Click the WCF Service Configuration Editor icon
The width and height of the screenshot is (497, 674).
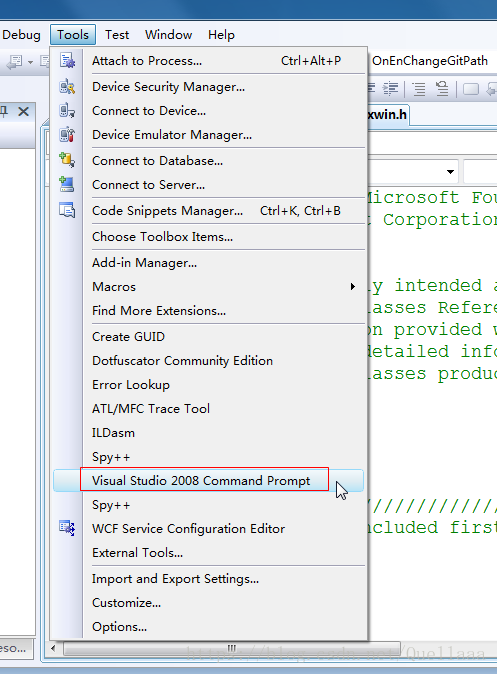point(67,528)
